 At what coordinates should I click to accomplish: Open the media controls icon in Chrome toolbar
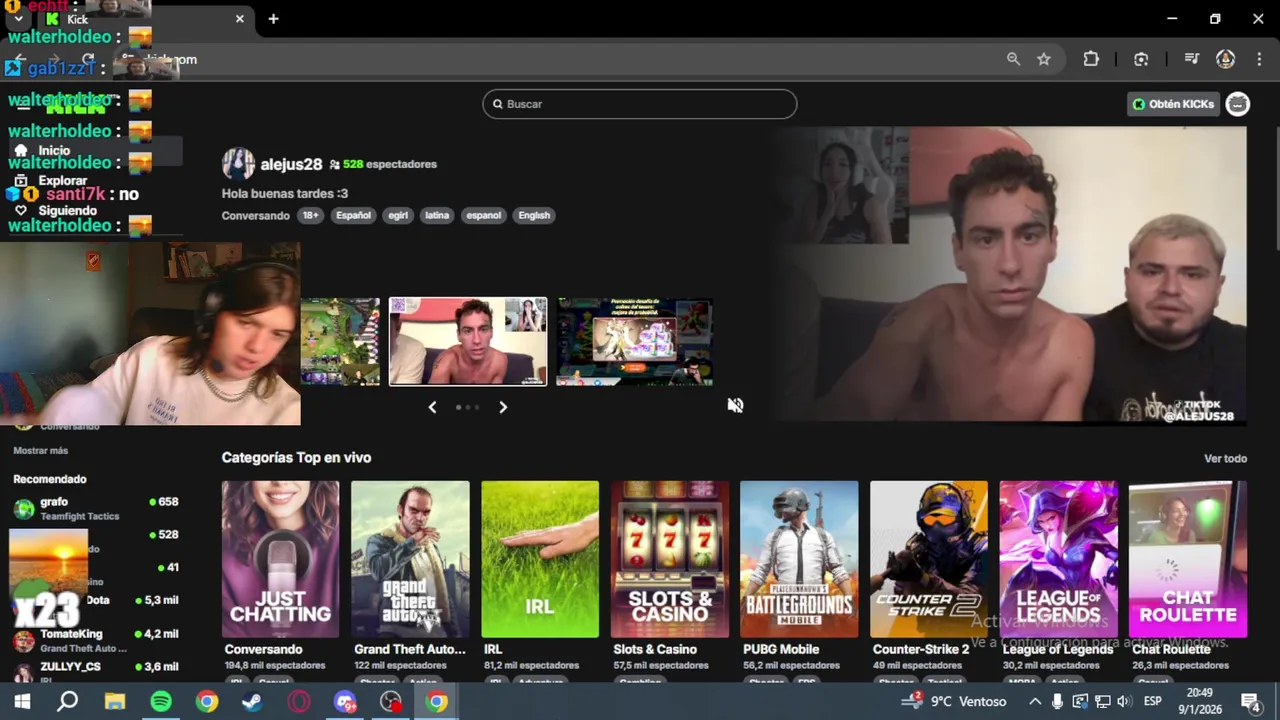[1191, 59]
